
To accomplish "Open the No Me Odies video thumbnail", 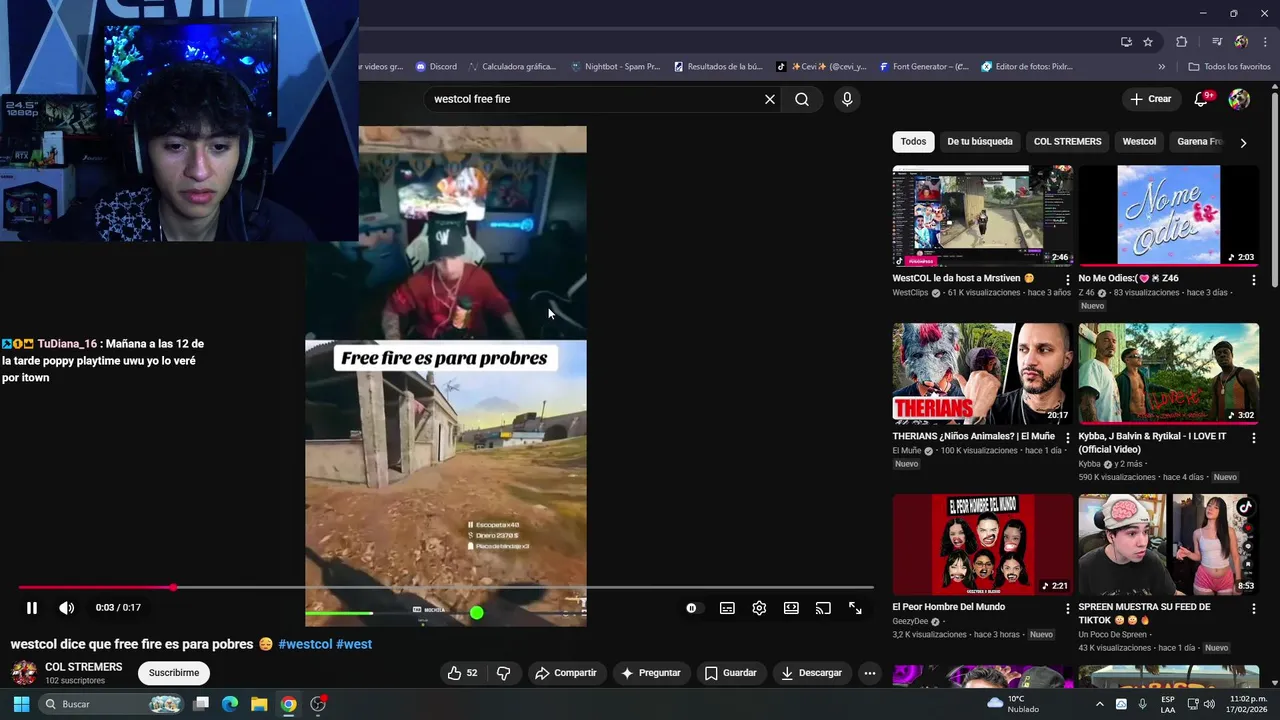I will (x=1169, y=216).
